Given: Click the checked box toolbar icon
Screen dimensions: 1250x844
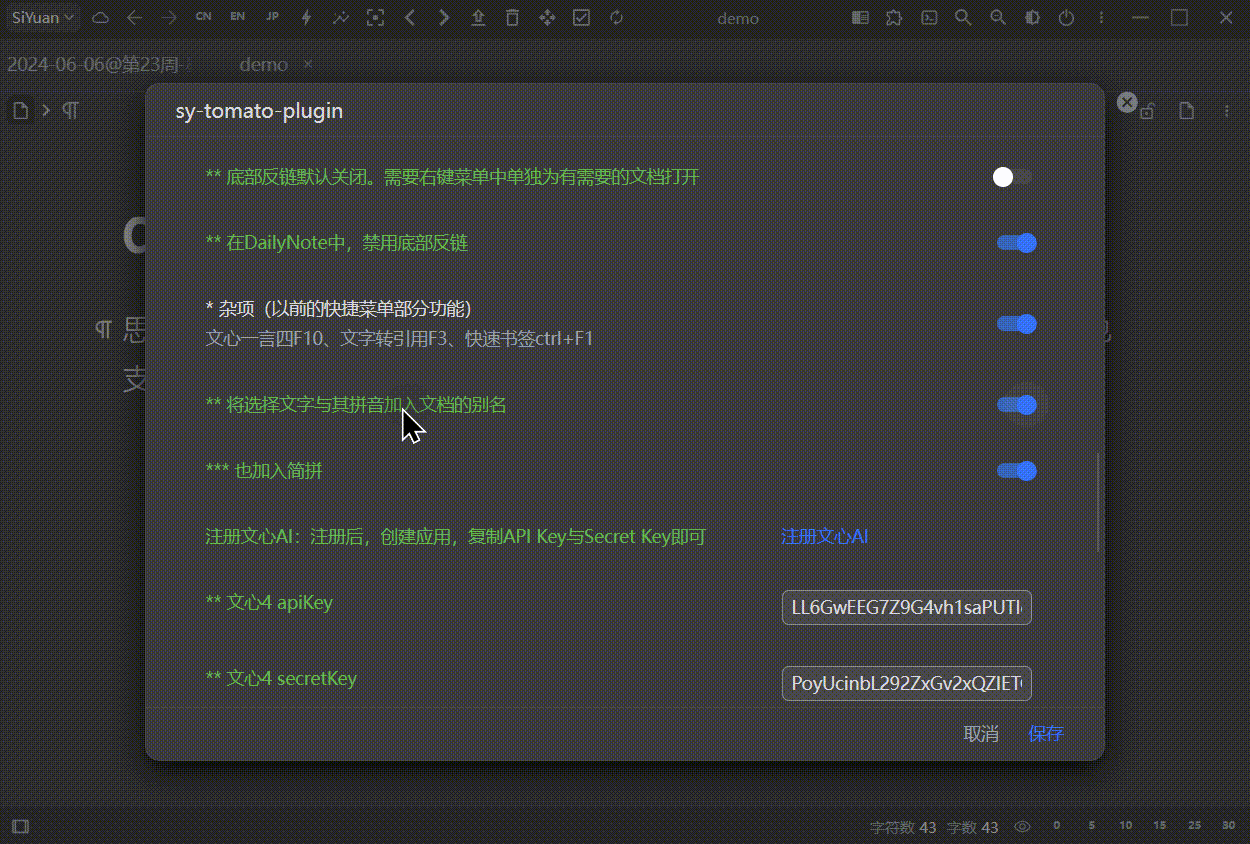Looking at the screenshot, I should click(x=581, y=18).
